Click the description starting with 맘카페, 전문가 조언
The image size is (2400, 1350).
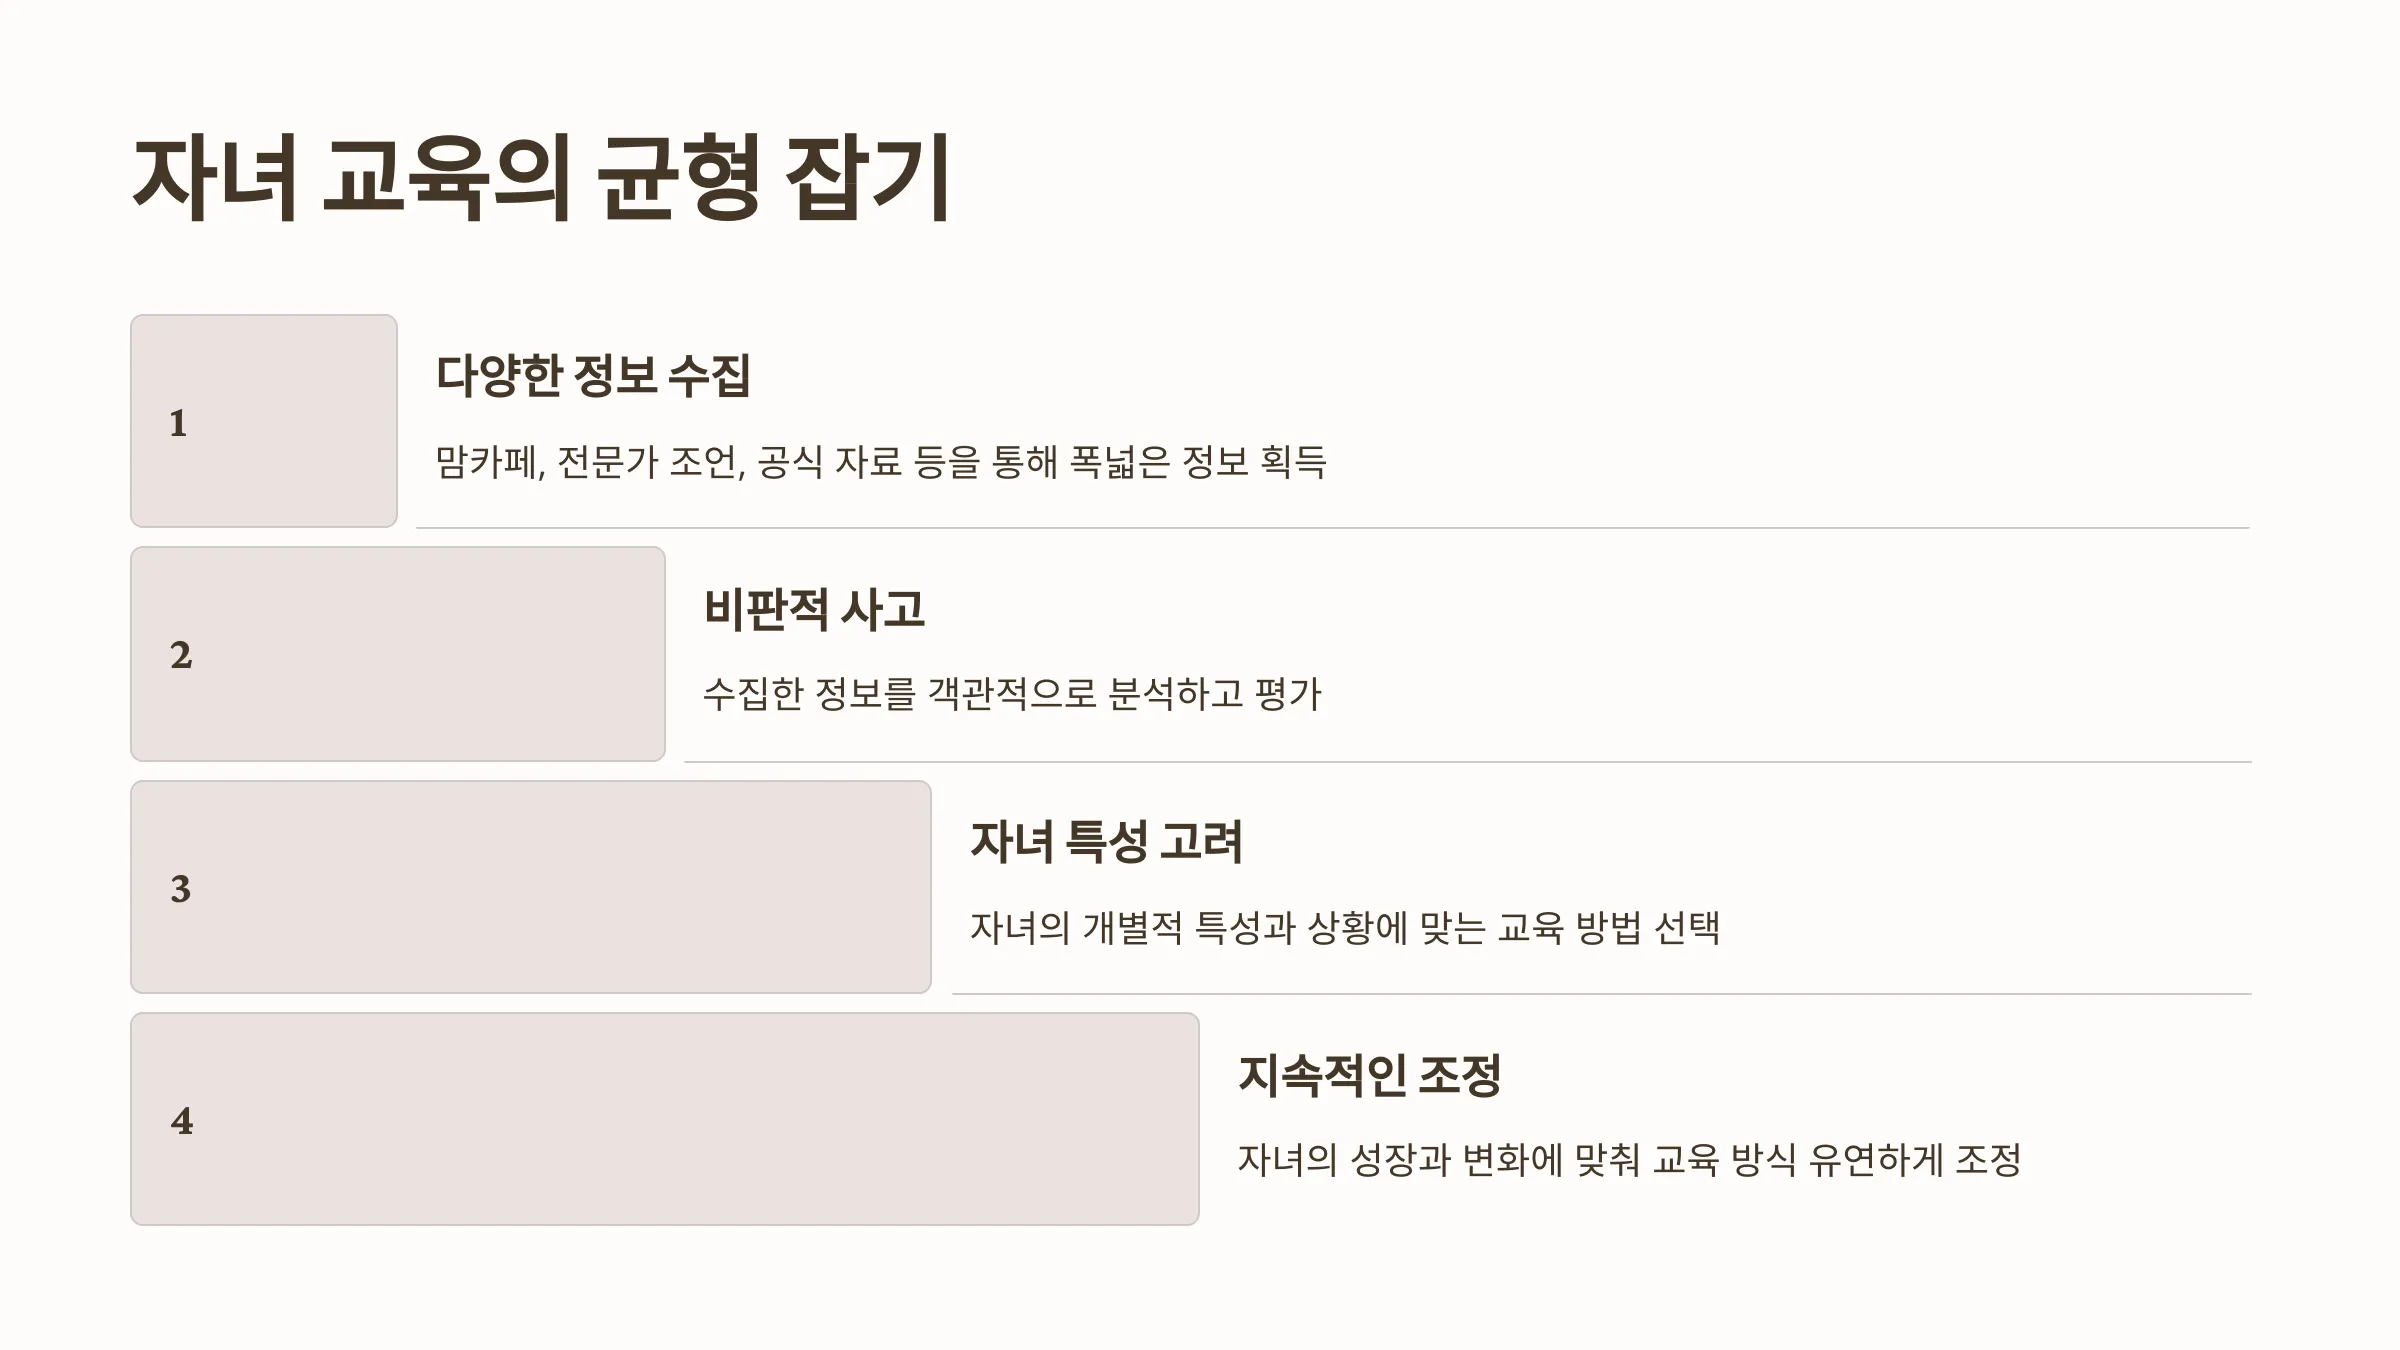pyautogui.click(x=881, y=462)
